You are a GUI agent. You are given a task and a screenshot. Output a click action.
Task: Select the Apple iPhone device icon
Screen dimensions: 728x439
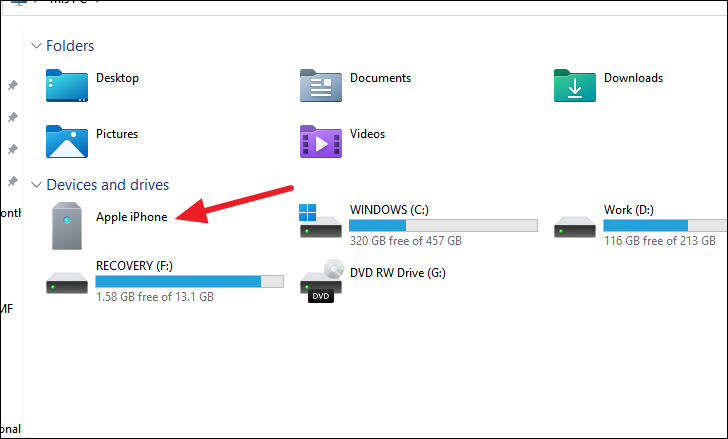67,226
